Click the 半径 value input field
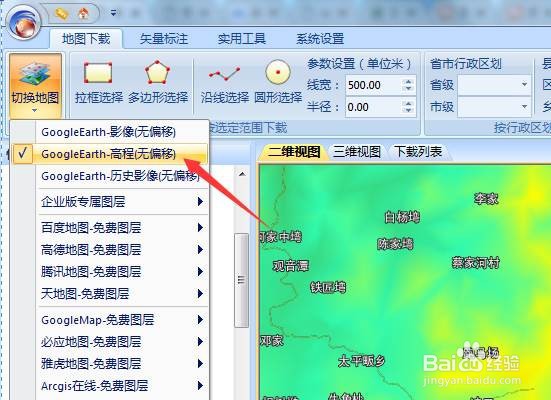The width and height of the screenshot is (551, 400). (x=373, y=107)
